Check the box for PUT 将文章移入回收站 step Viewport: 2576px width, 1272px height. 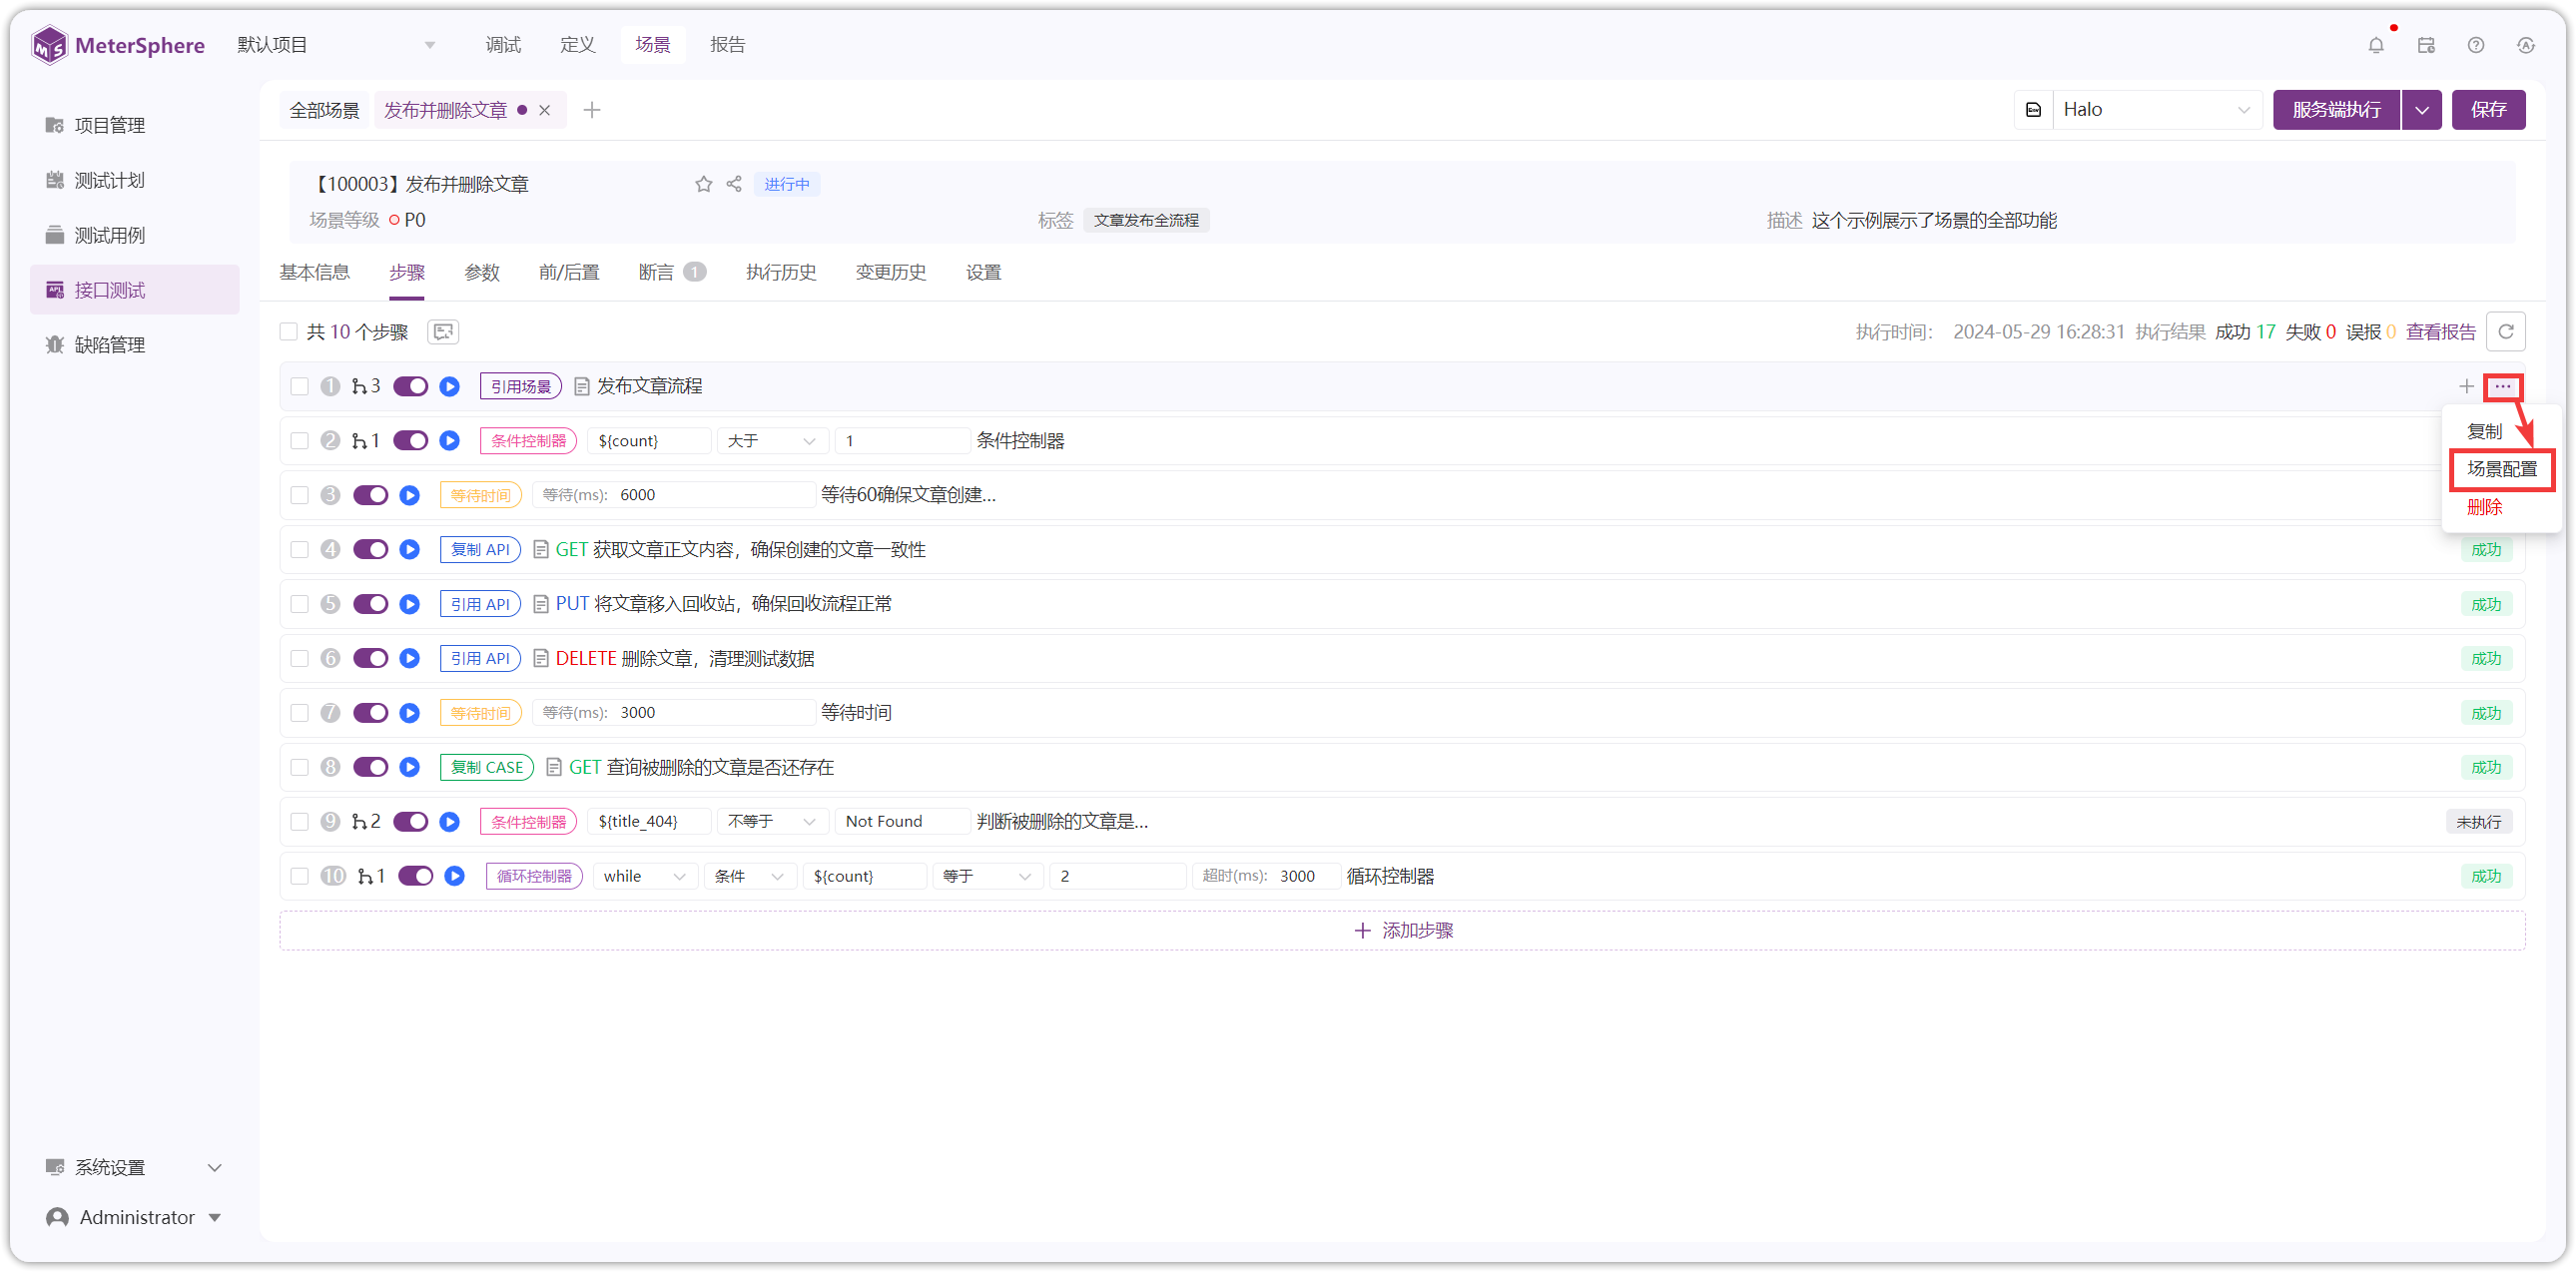pyautogui.click(x=300, y=604)
